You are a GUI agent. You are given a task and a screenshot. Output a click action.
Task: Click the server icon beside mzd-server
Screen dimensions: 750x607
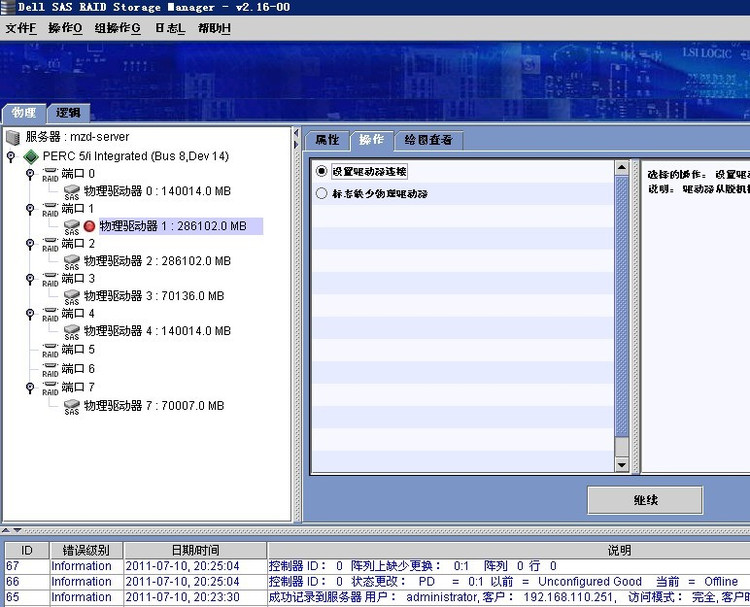coord(13,138)
